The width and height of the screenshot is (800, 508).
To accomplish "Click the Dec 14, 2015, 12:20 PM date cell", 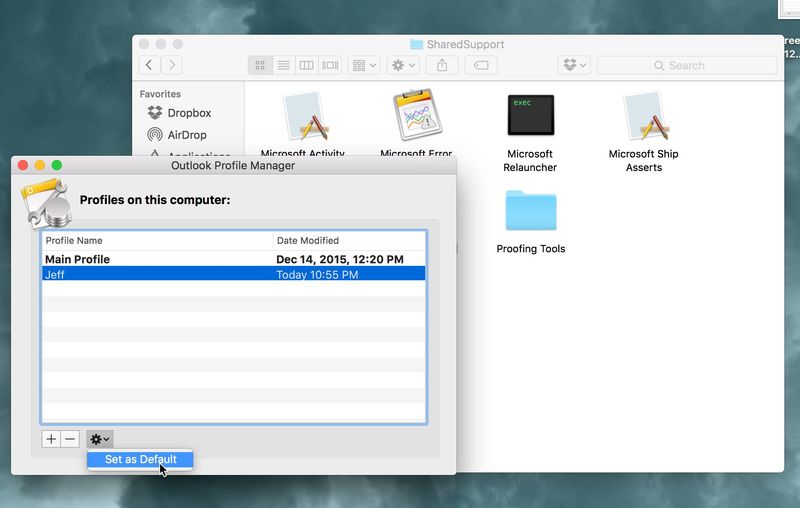I will click(x=340, y=259).
